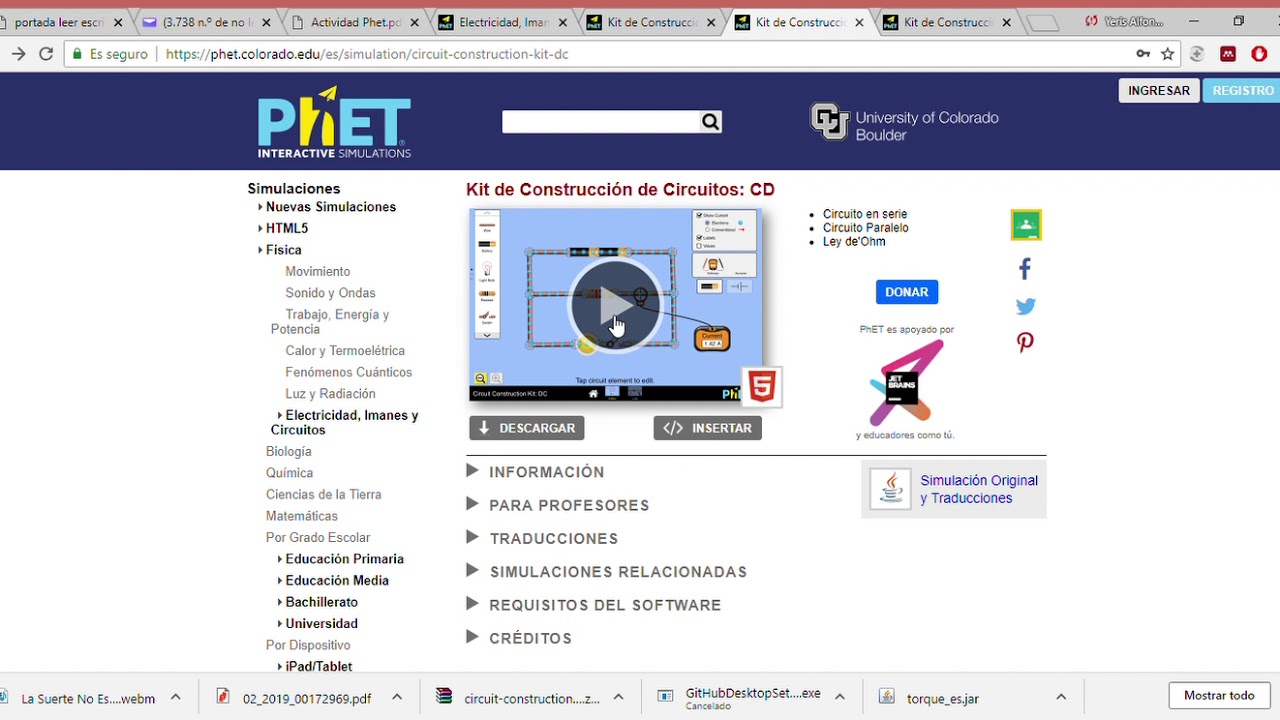Close the 'Actividad Phet.pdf' tab
1280x720 pixels.
coord(415,22)
